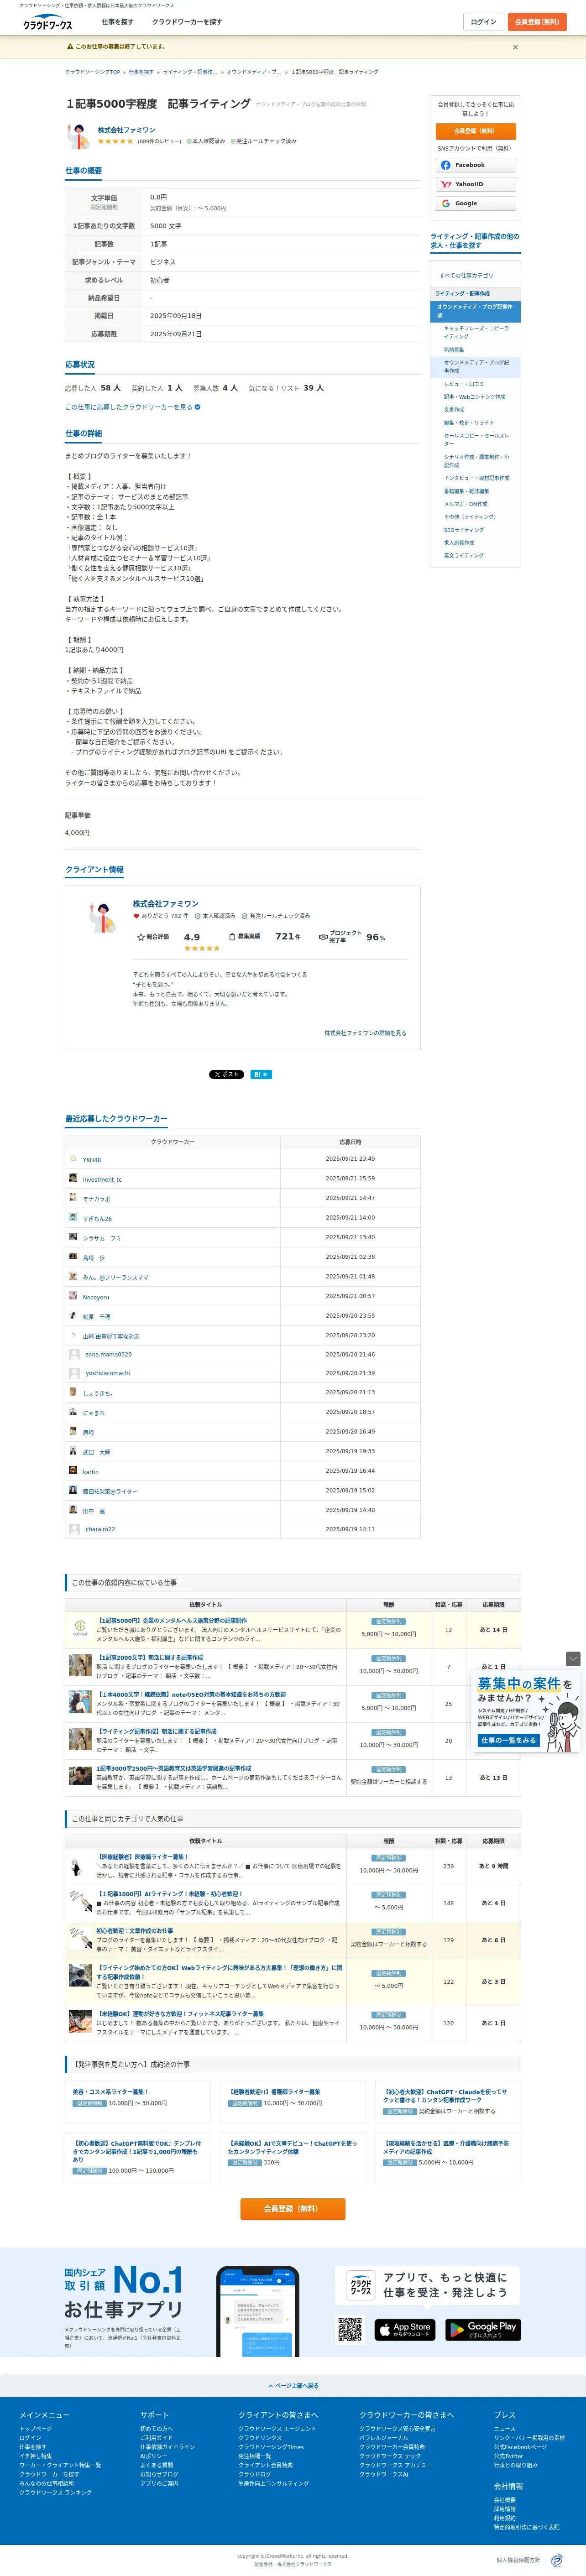
Task: Open 【医療経験者】医療職ライター募集 job
Action: tap(142, 1857)
